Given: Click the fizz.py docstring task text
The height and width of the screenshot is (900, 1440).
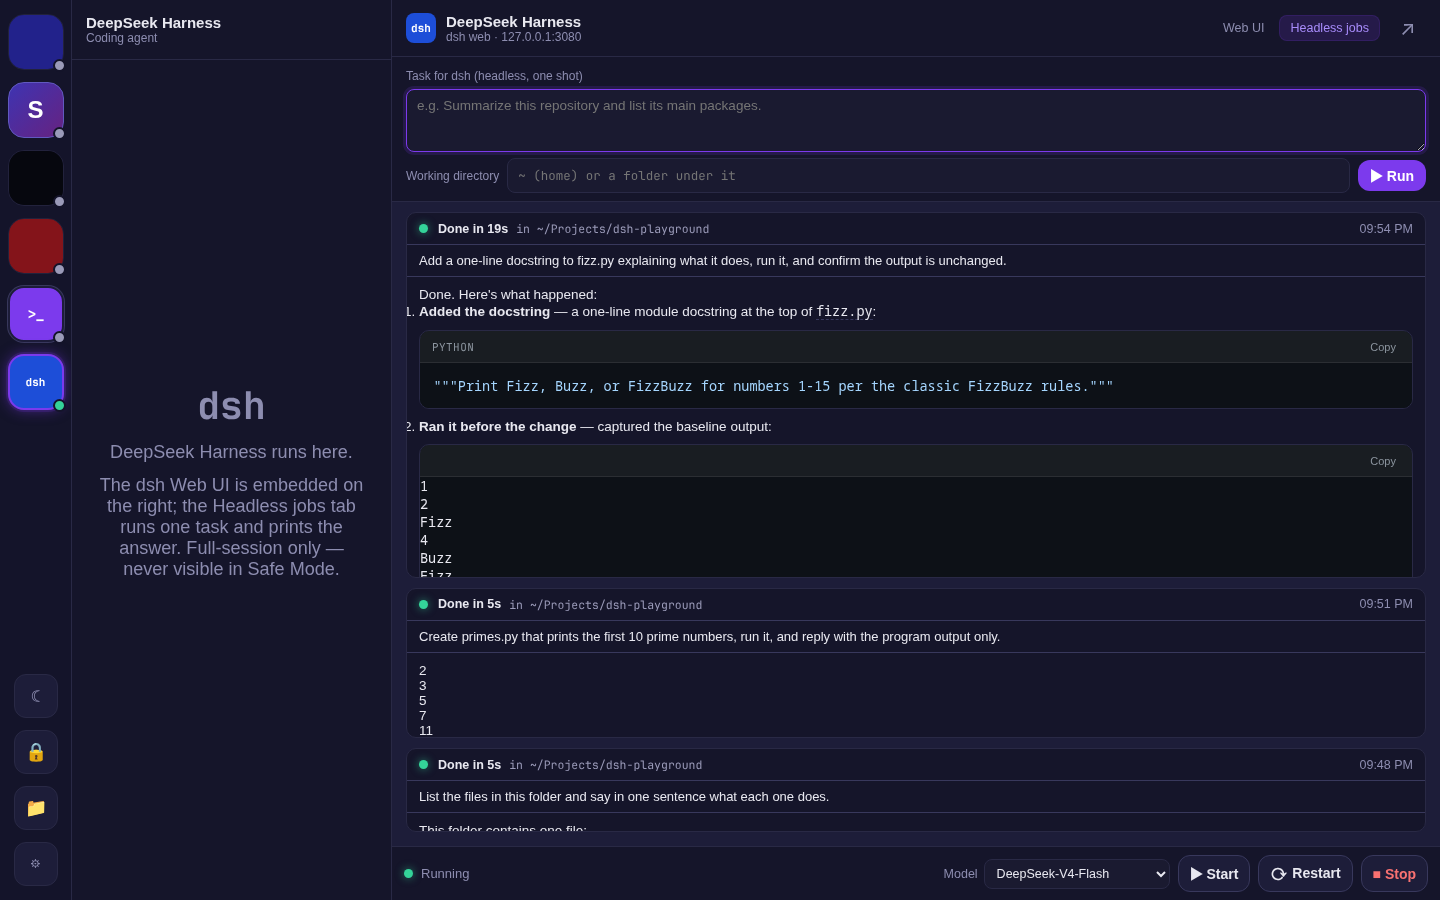Looking at the screenshot, I should (713, 261).
